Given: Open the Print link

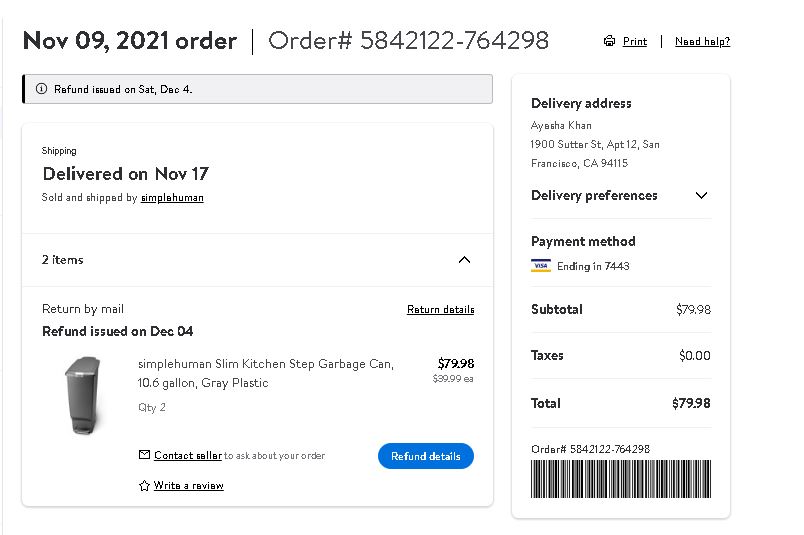Looking at the screenshot, I should coord(635,41).
